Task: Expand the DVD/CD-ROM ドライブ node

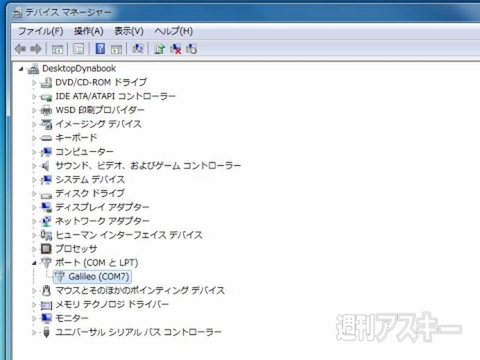Action: point(34,82)
